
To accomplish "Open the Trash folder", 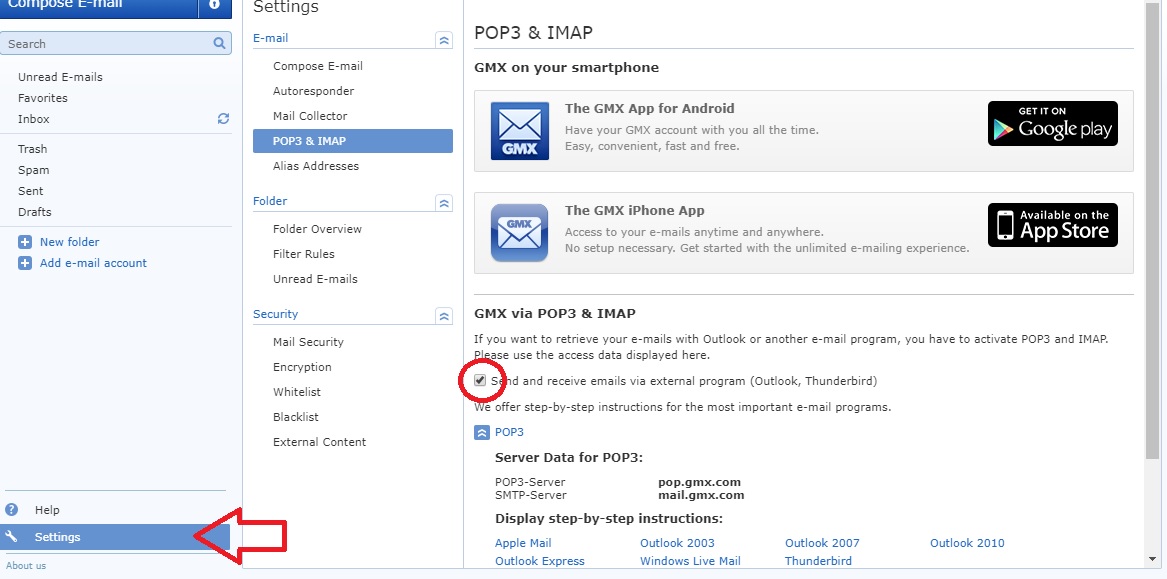I will [x=32, y=149].
